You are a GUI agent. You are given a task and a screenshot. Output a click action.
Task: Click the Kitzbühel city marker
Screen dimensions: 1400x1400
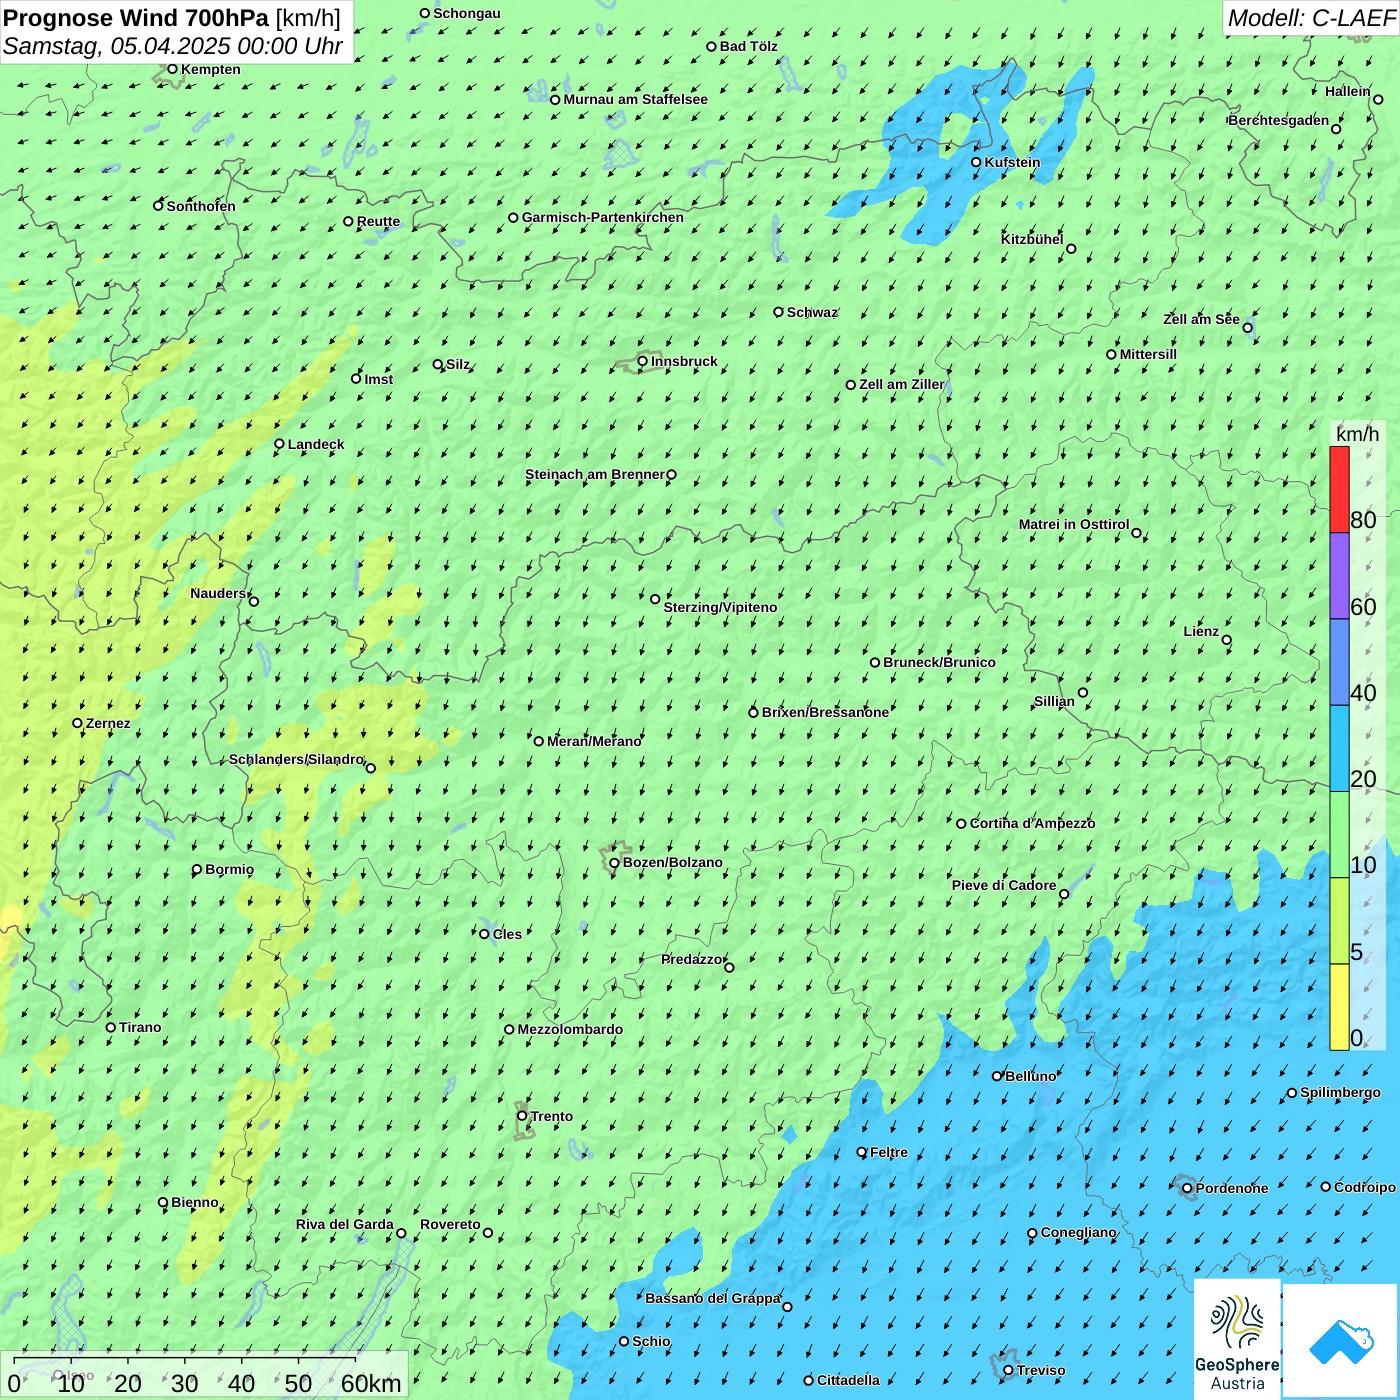(x=1071, y=249)
